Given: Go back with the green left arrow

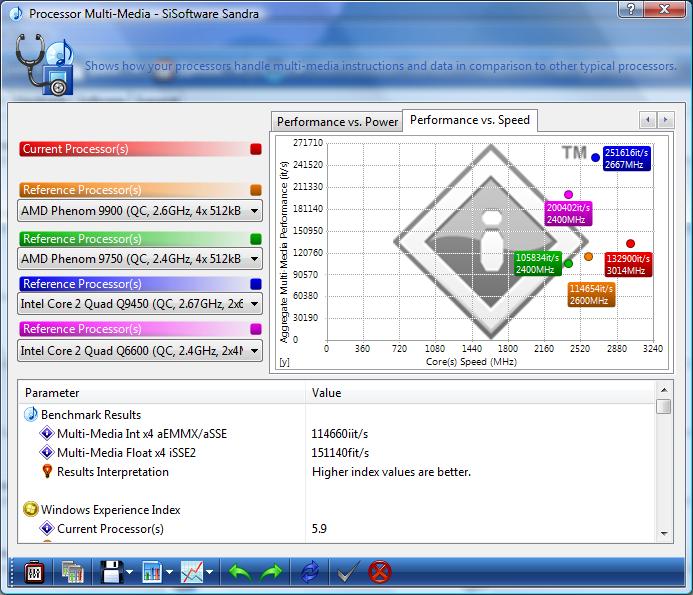Looking at the screenshot, I should pos(240,573).
